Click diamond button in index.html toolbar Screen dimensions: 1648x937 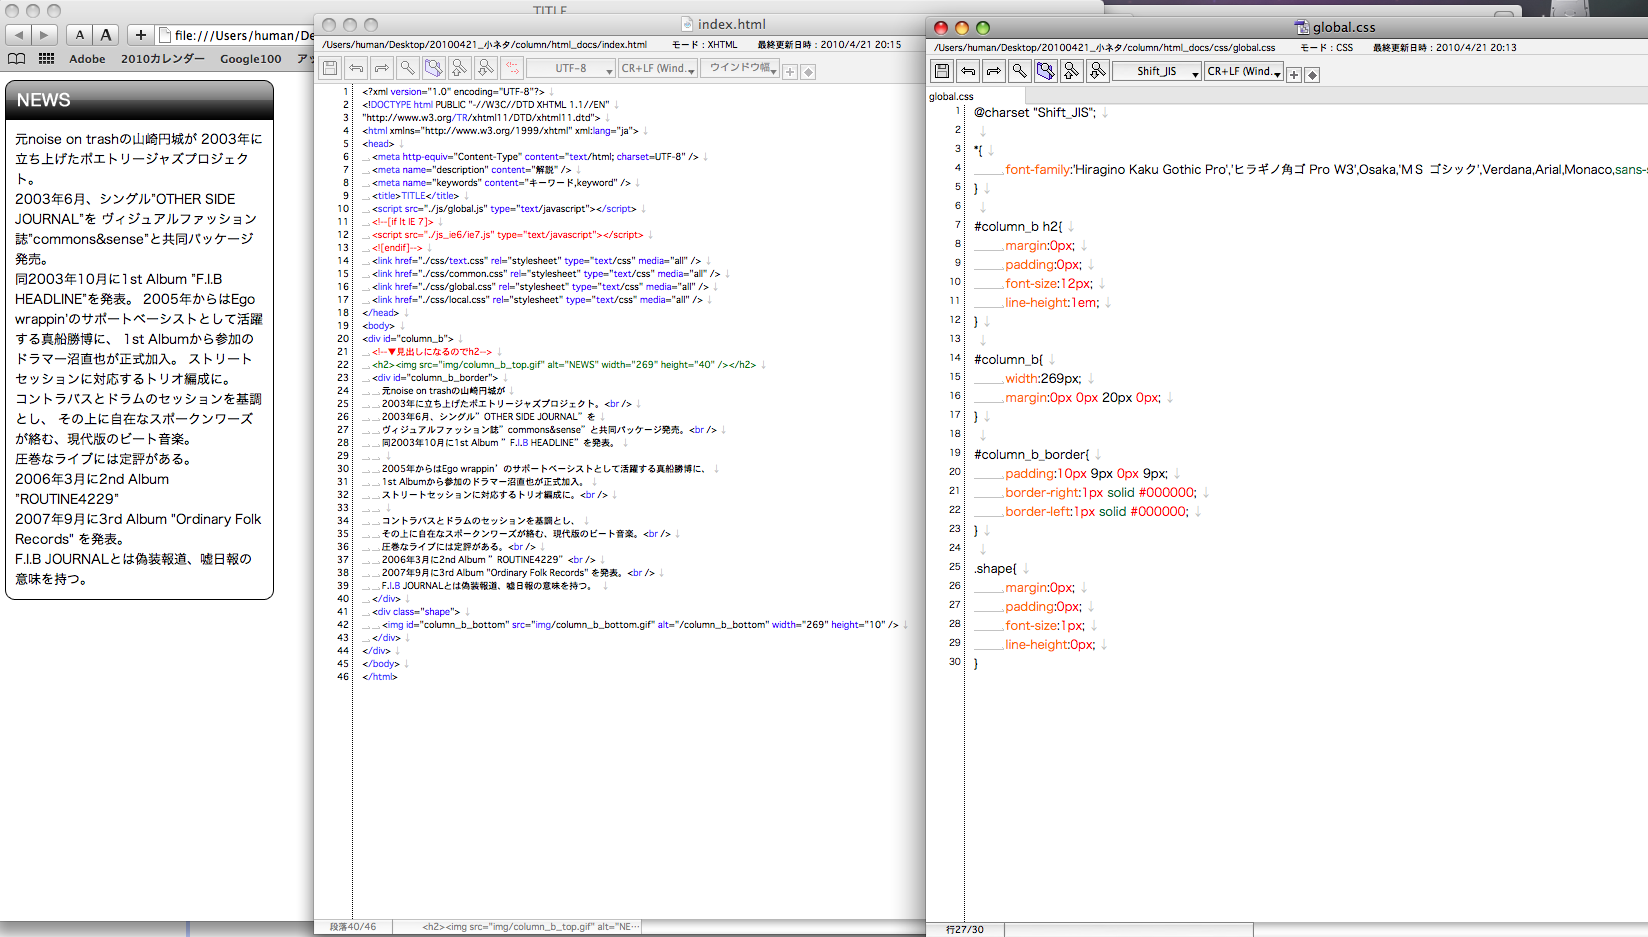click(x=808, y=72)
